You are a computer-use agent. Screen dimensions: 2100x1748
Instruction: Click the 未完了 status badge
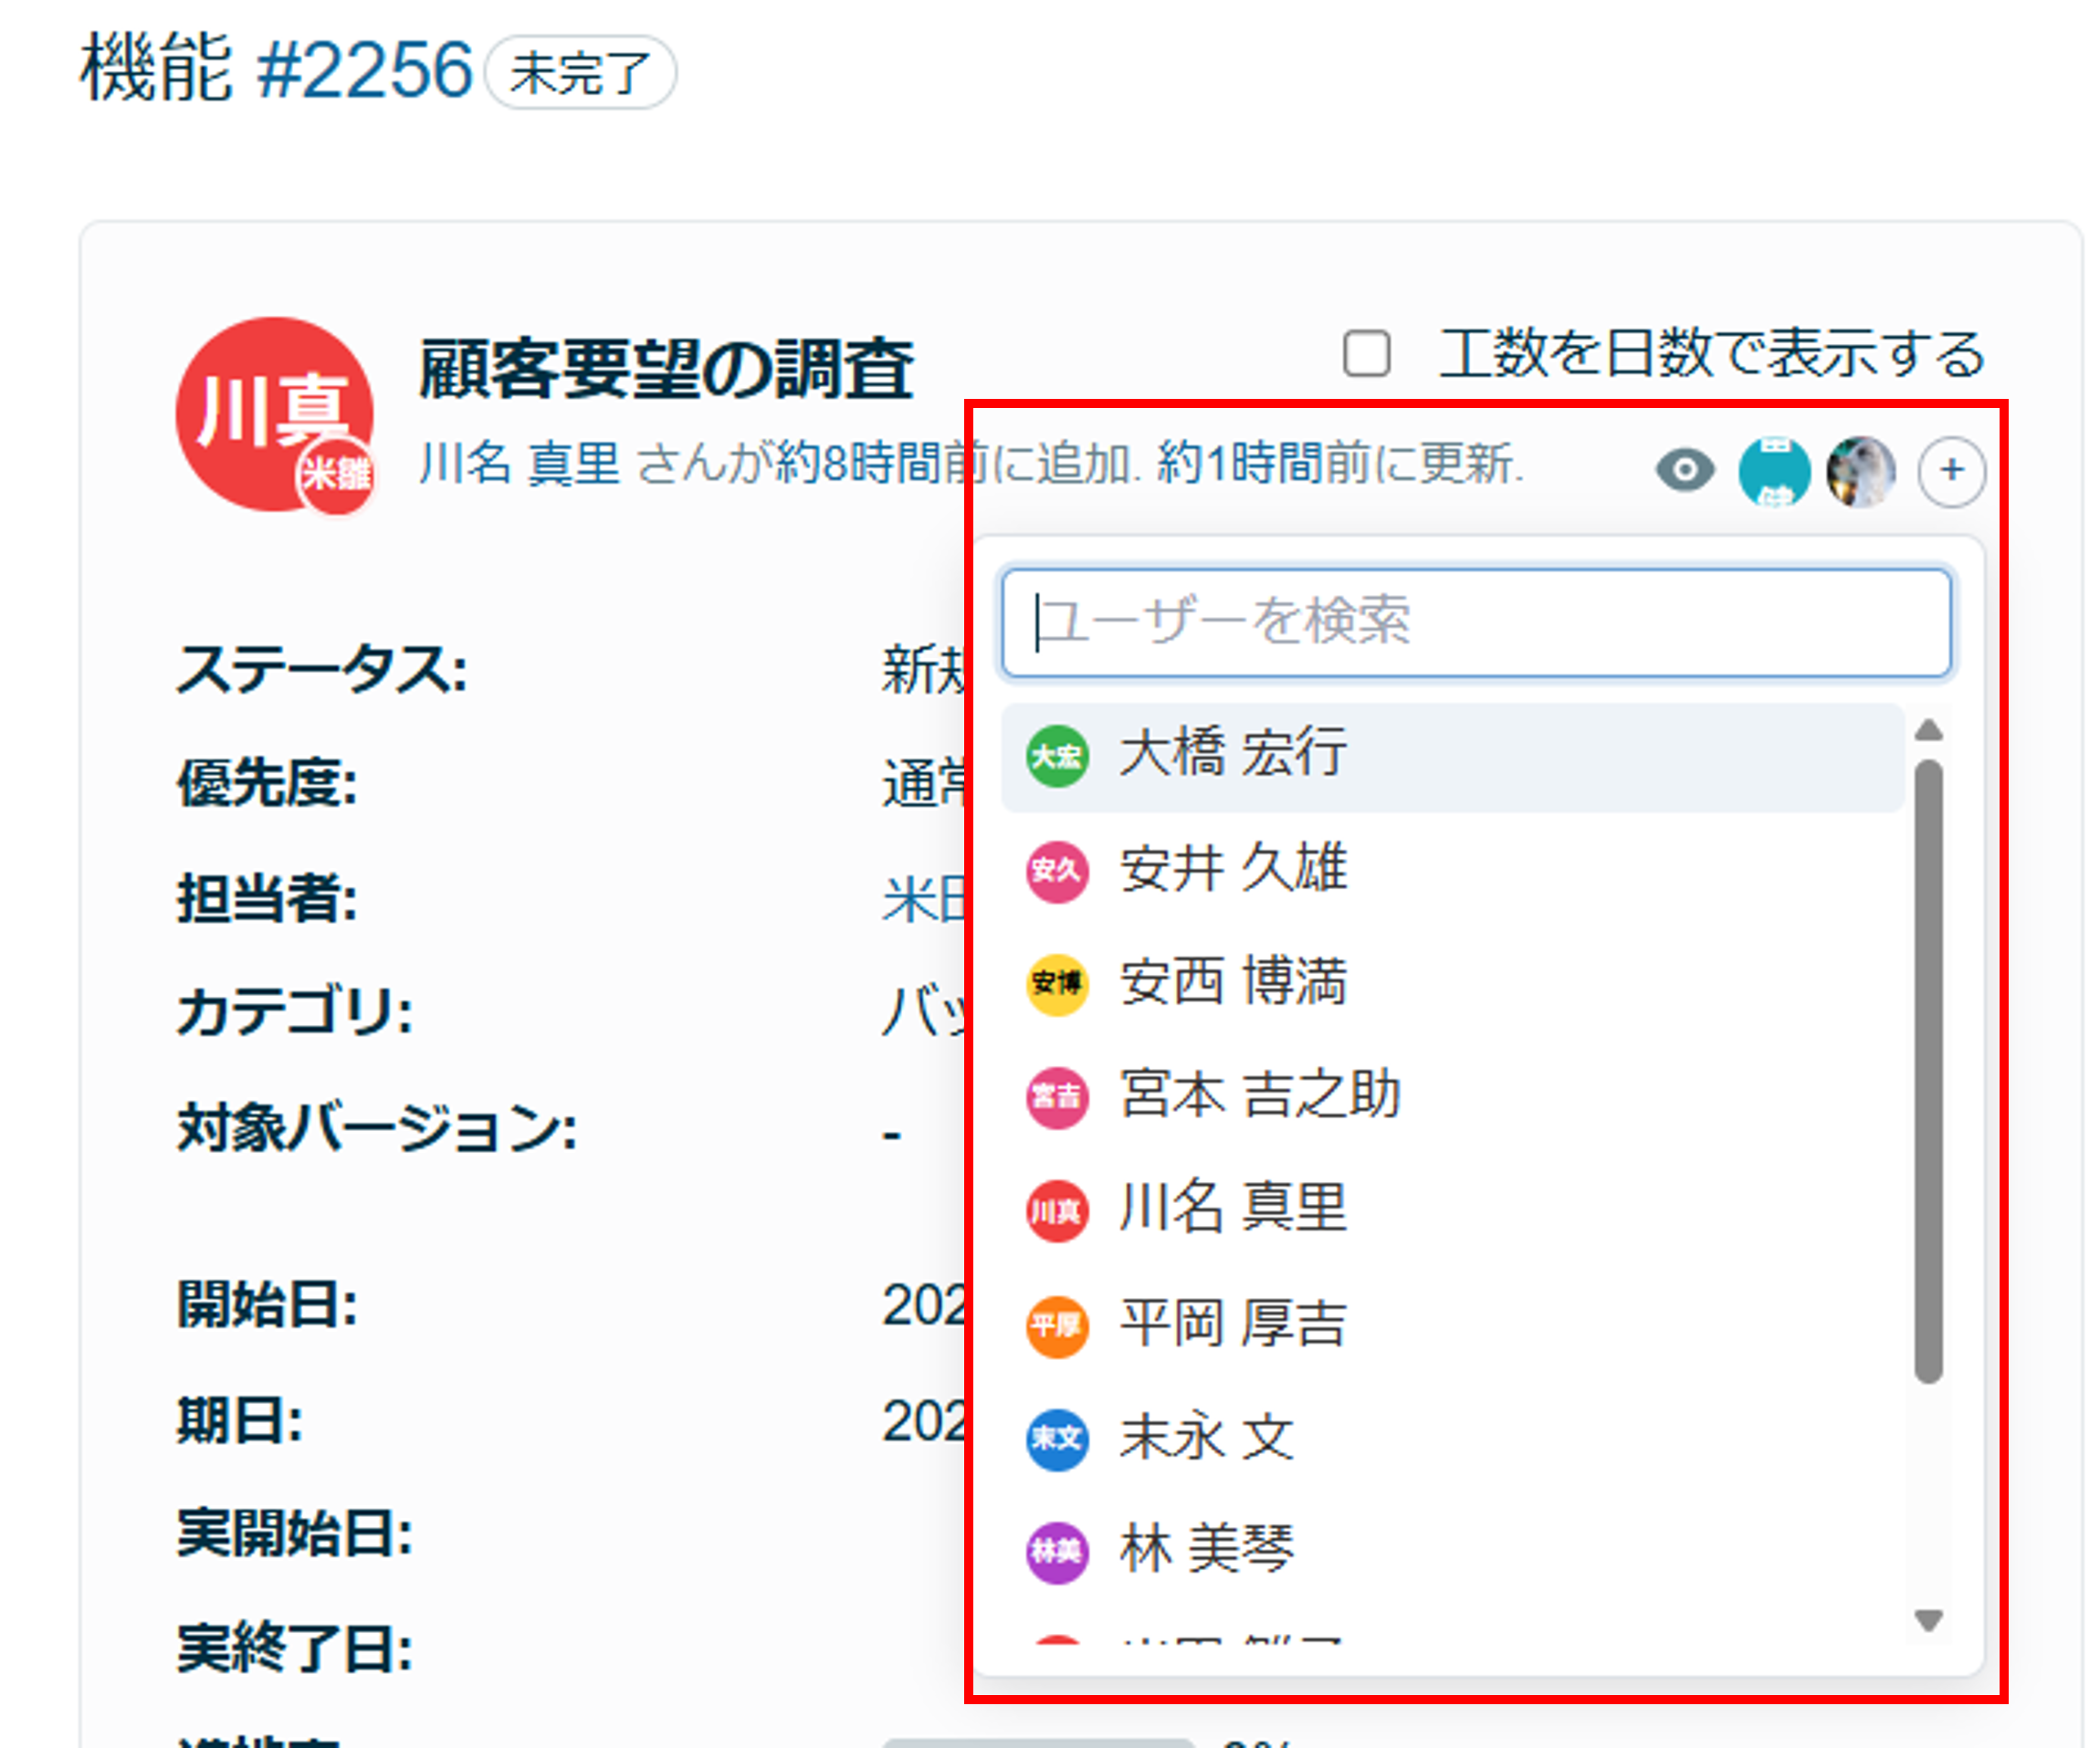(x=580, y=73)
